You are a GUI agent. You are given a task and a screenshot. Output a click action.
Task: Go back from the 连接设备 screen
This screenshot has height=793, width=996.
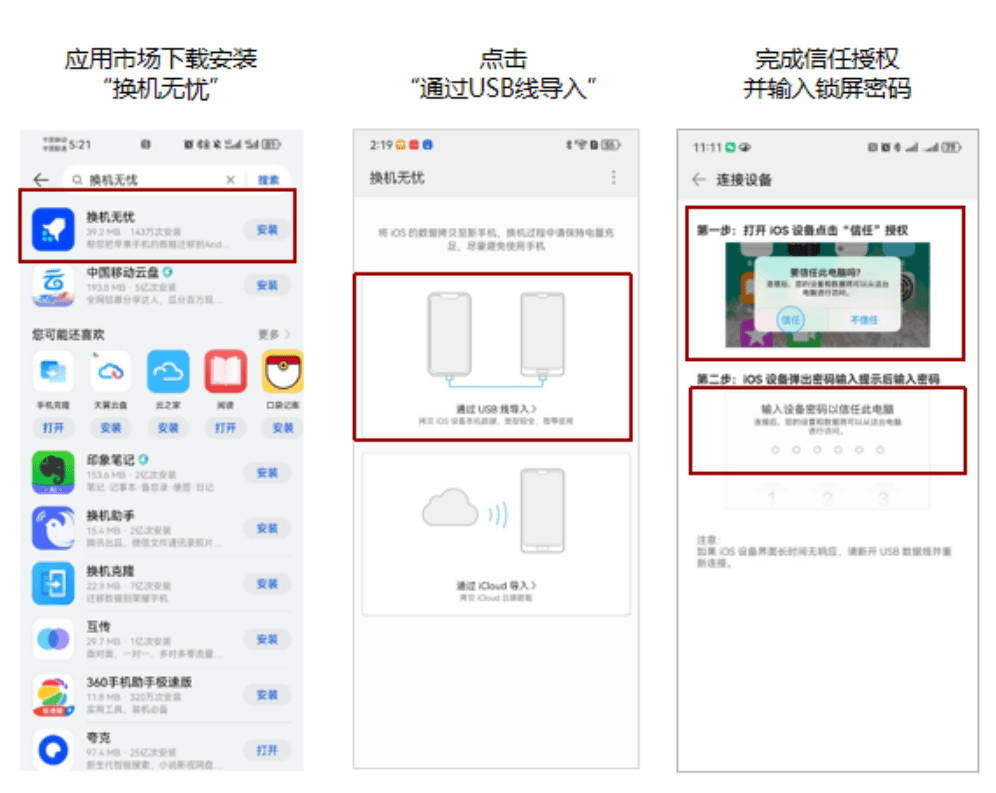[x=699, y=180]
